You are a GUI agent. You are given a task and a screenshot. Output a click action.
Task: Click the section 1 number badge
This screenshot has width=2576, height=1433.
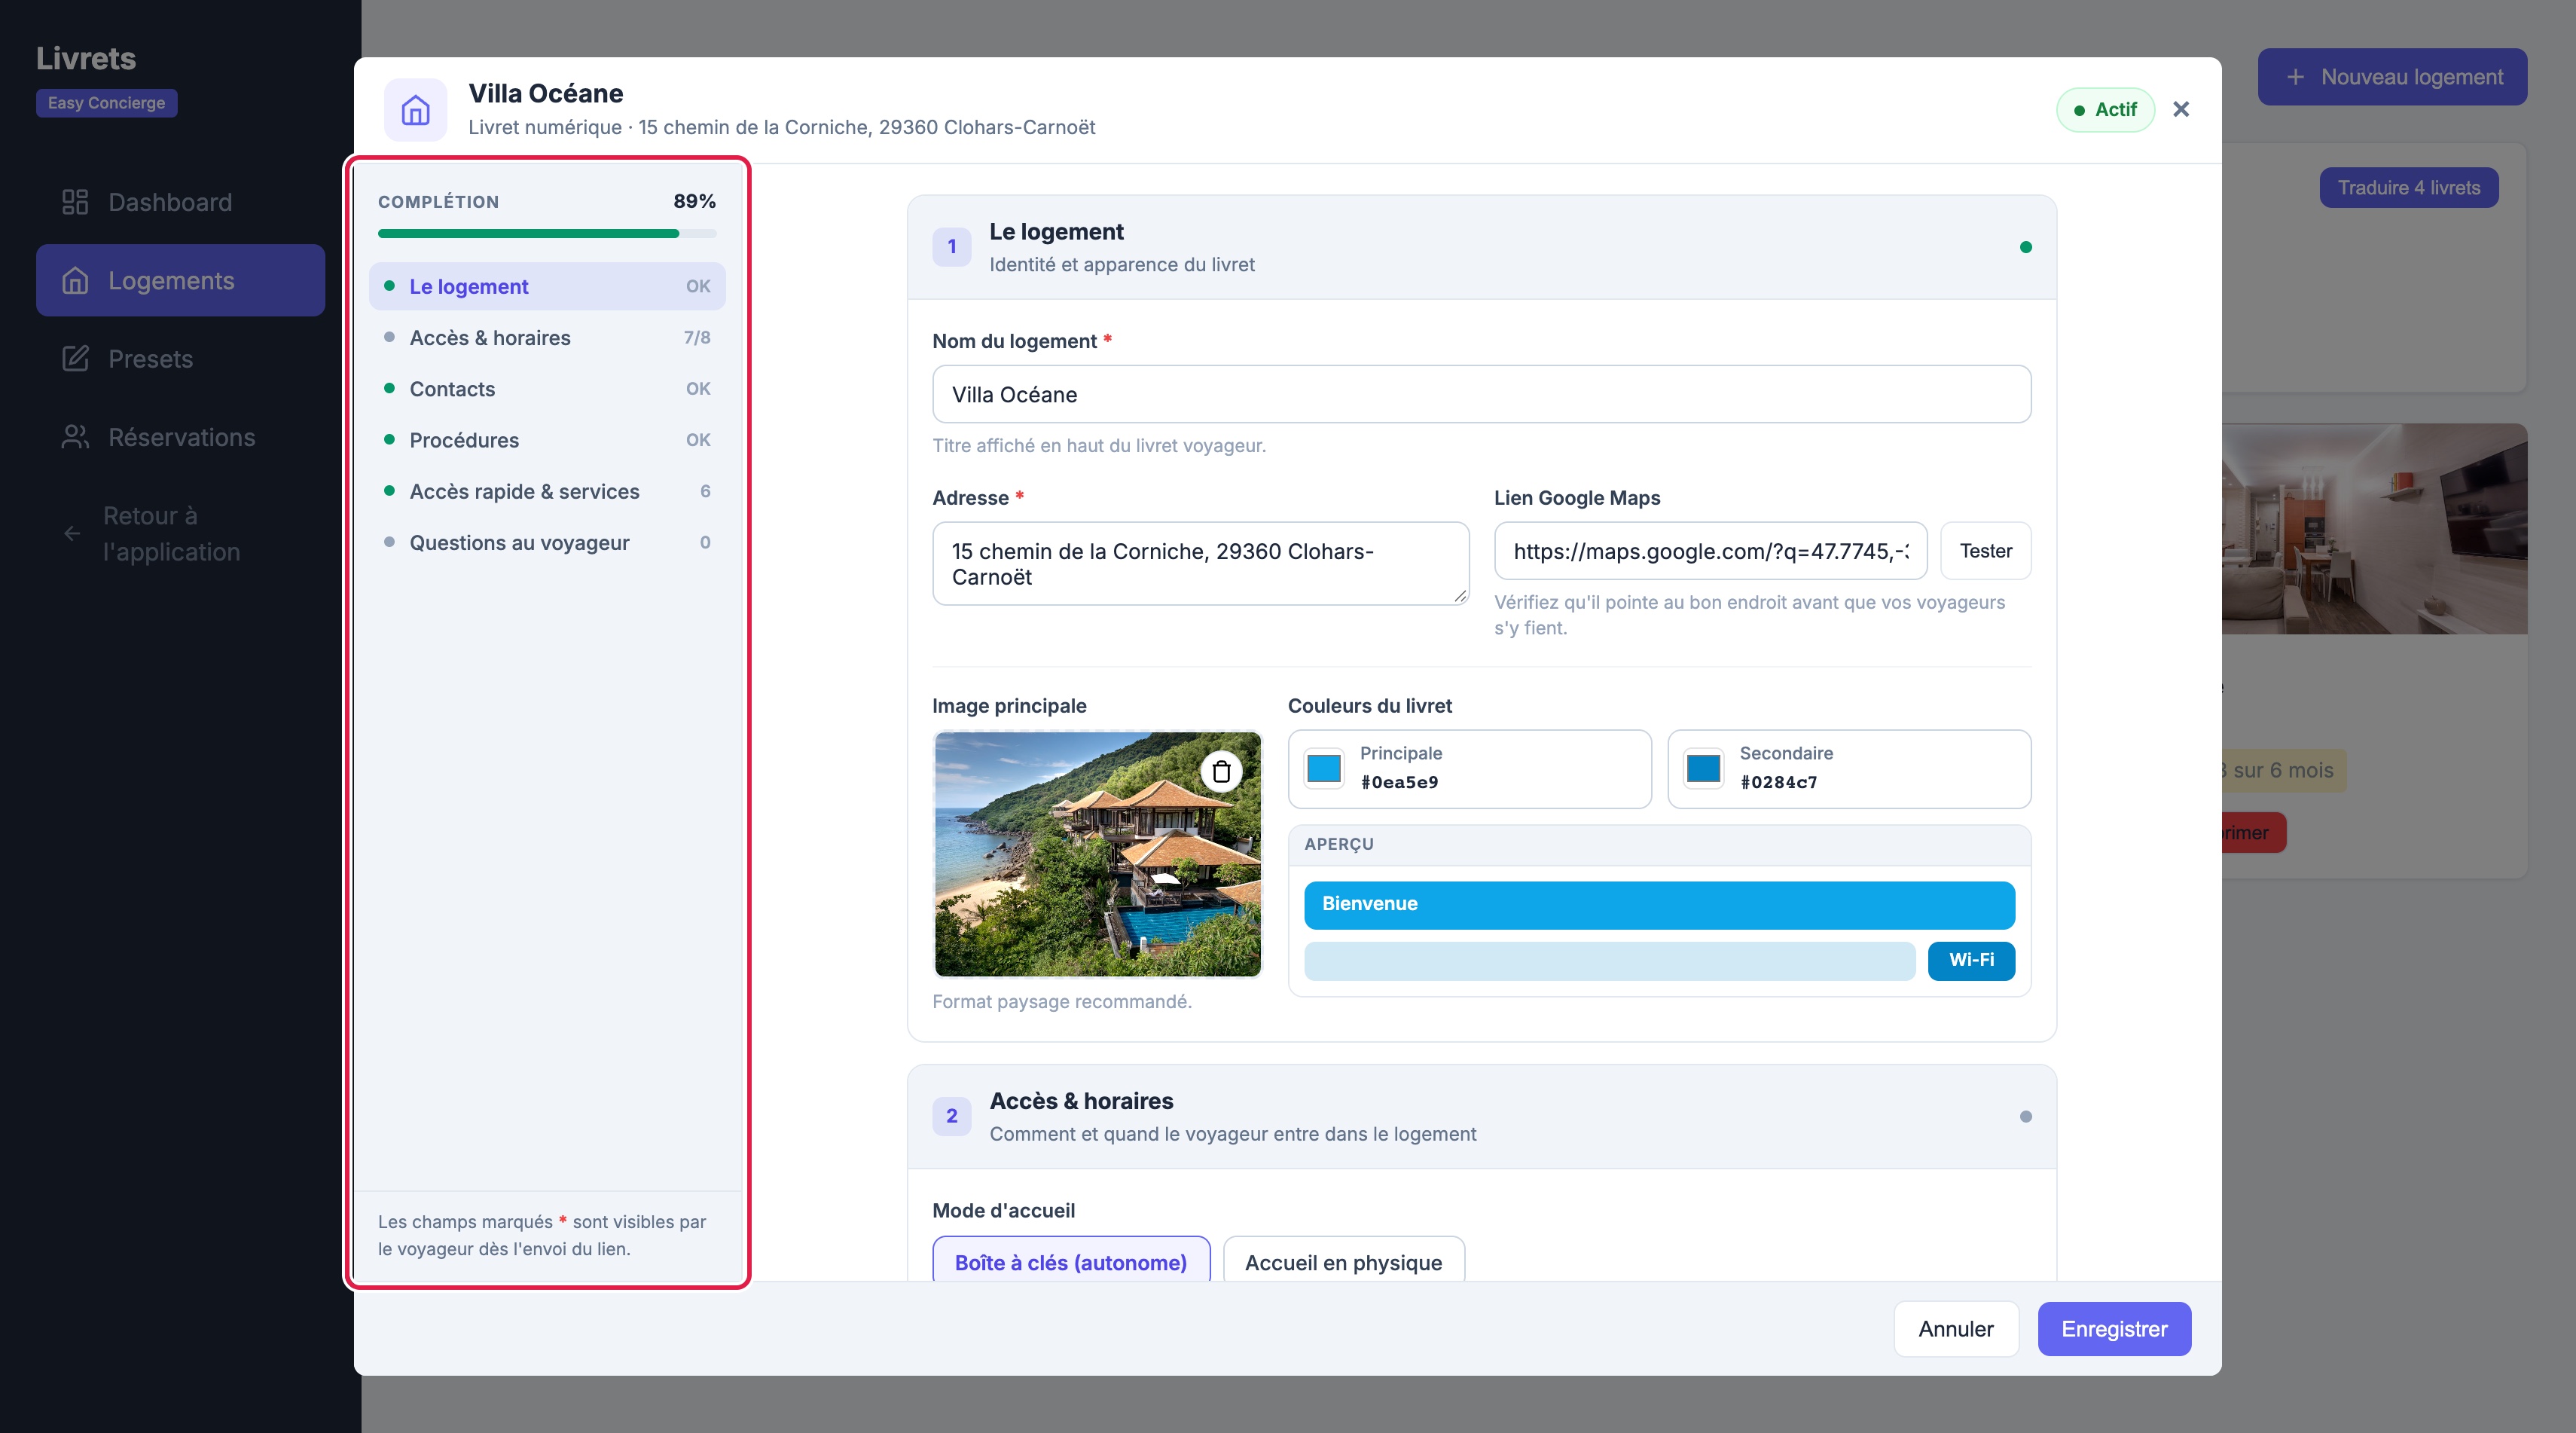point(952,247)
